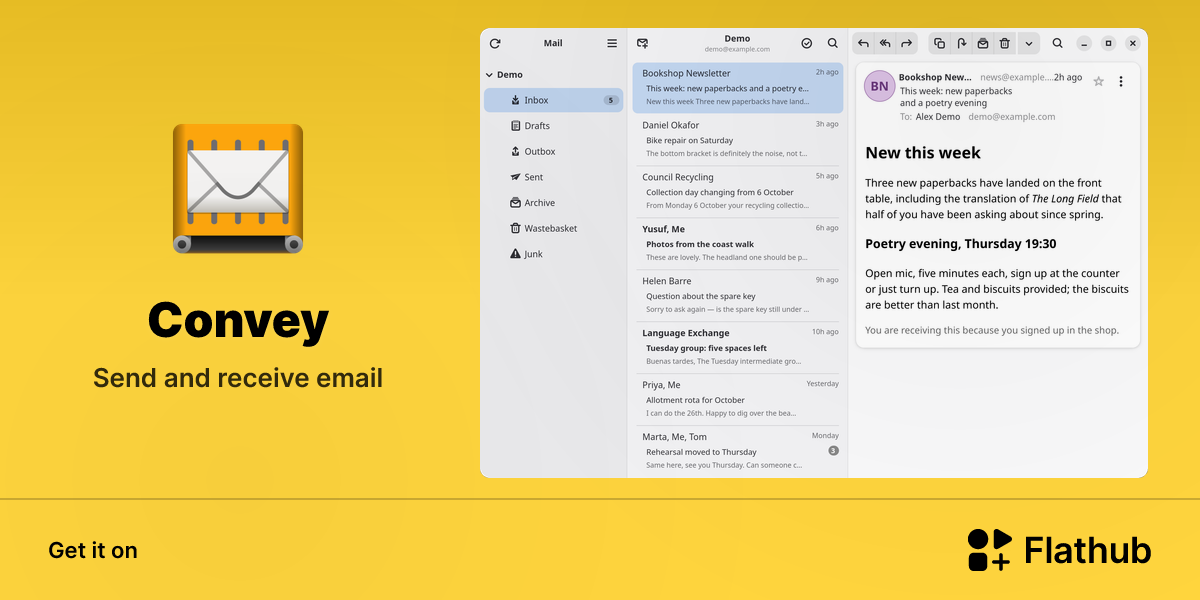This screenshot has height=600, width=1200.
Task: Open the Archive folder in sidebar
Action: pos(553,203)
